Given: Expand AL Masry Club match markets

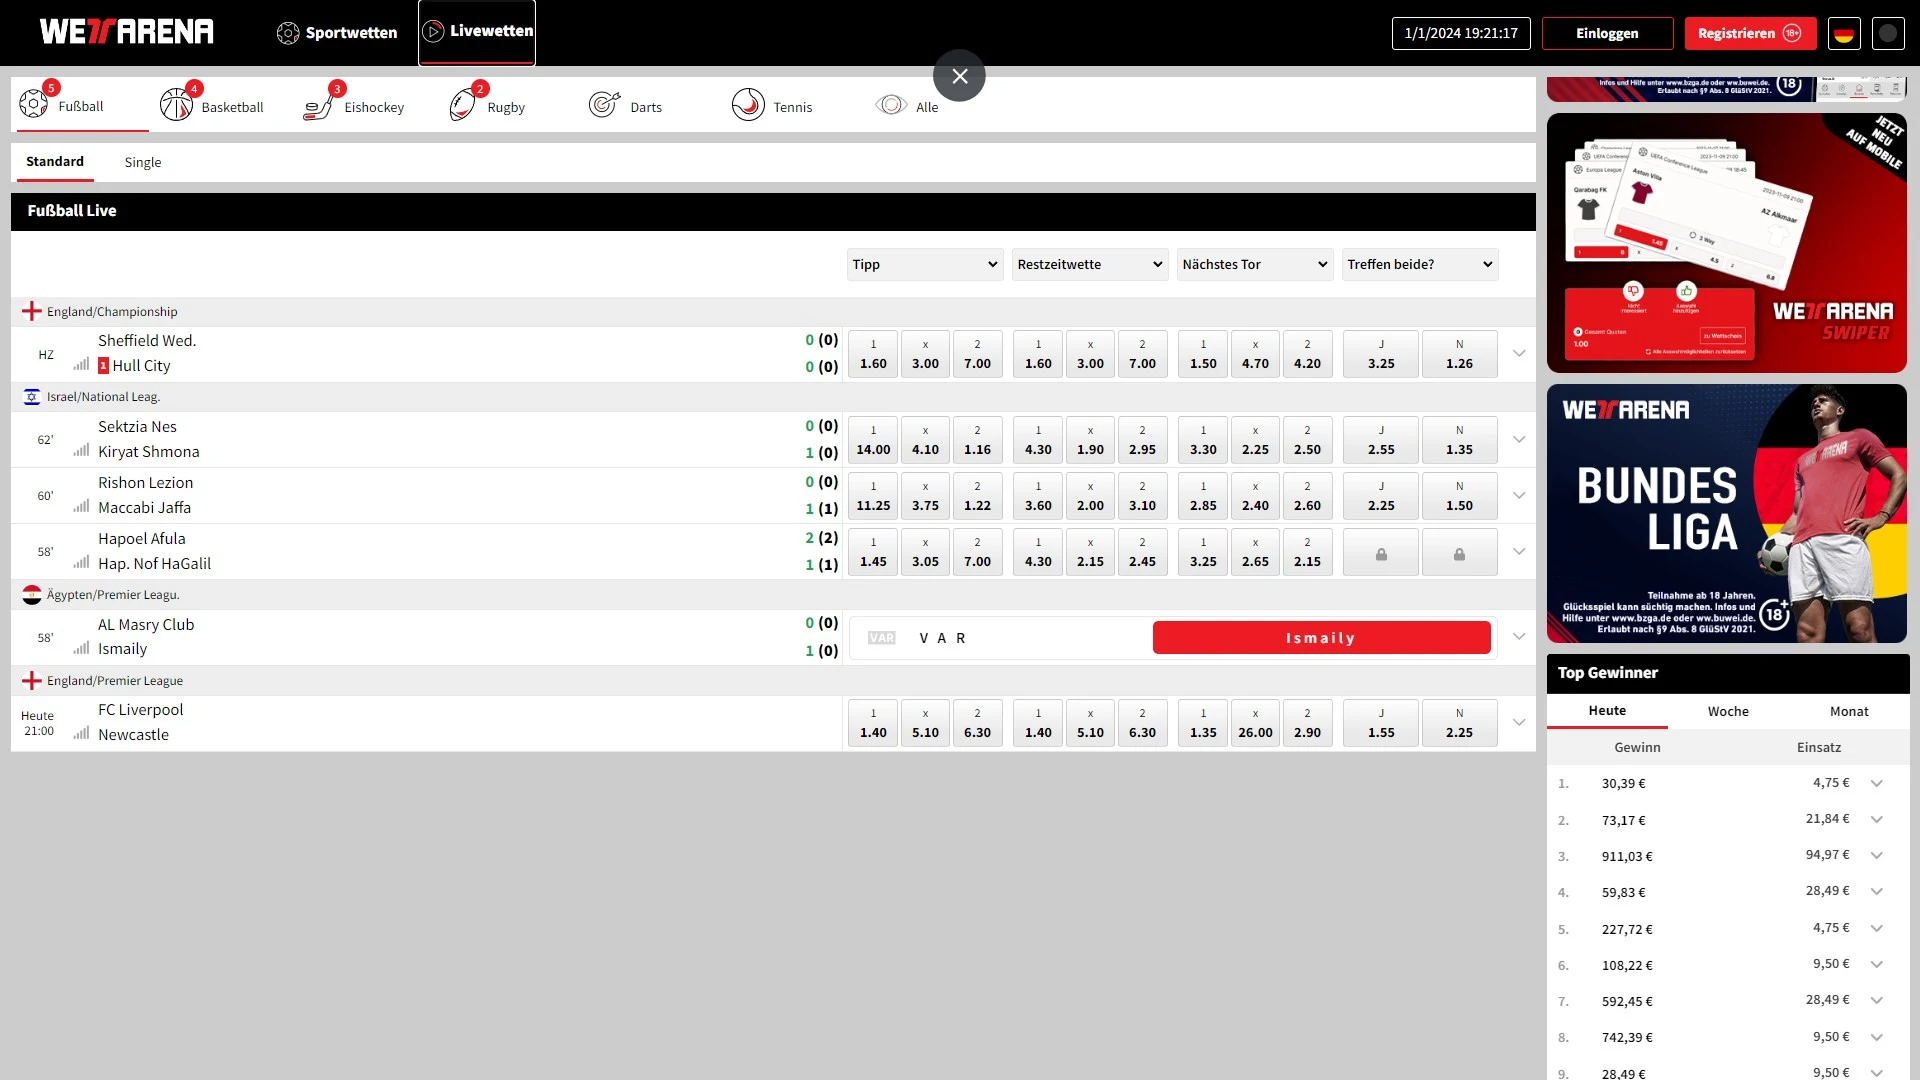Looking at the screenshot, I should [1519, 637].
